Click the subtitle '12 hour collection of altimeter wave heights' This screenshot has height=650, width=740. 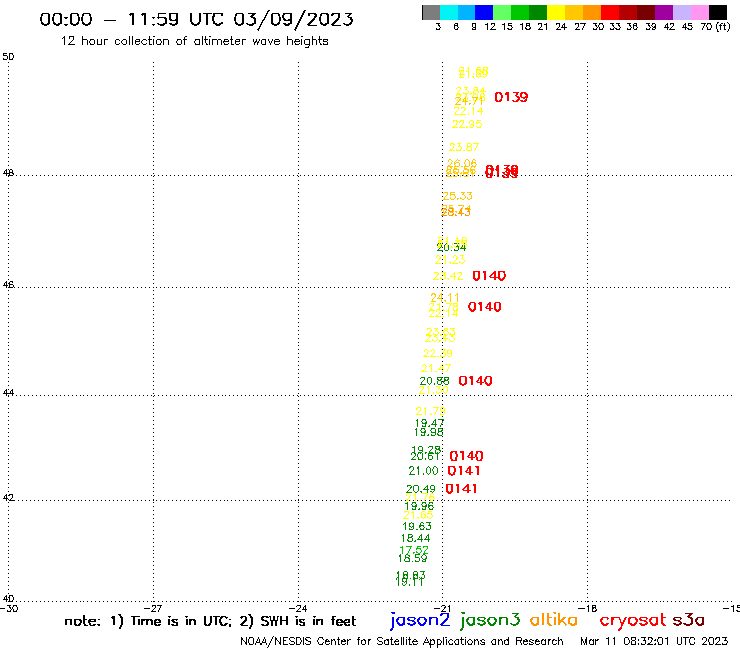194,41
